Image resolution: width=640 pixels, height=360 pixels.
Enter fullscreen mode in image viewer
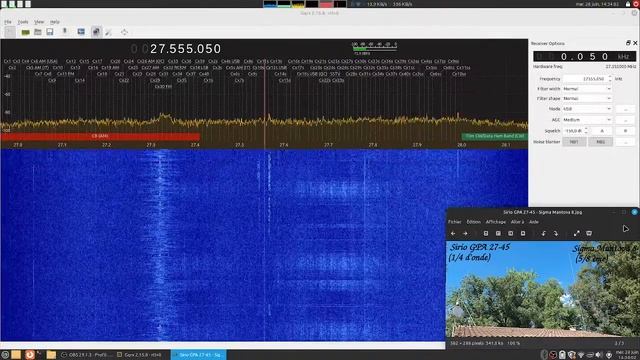point(576,233)
